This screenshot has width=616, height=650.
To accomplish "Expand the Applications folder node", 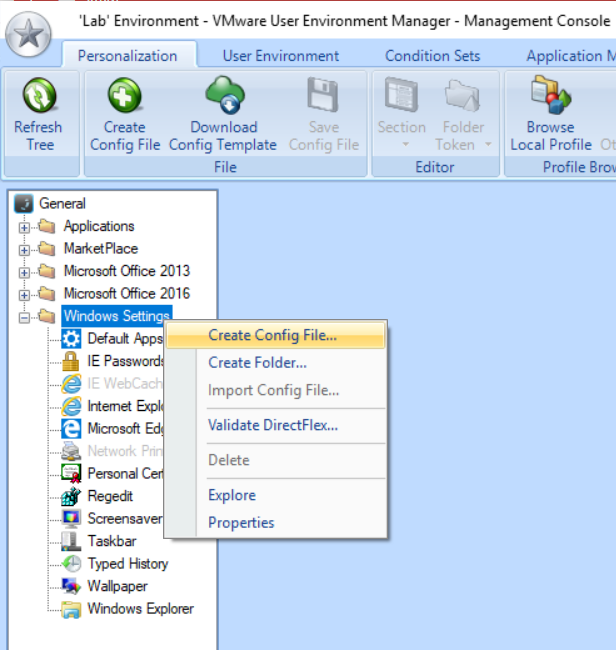I will click(x=24, y=228).
